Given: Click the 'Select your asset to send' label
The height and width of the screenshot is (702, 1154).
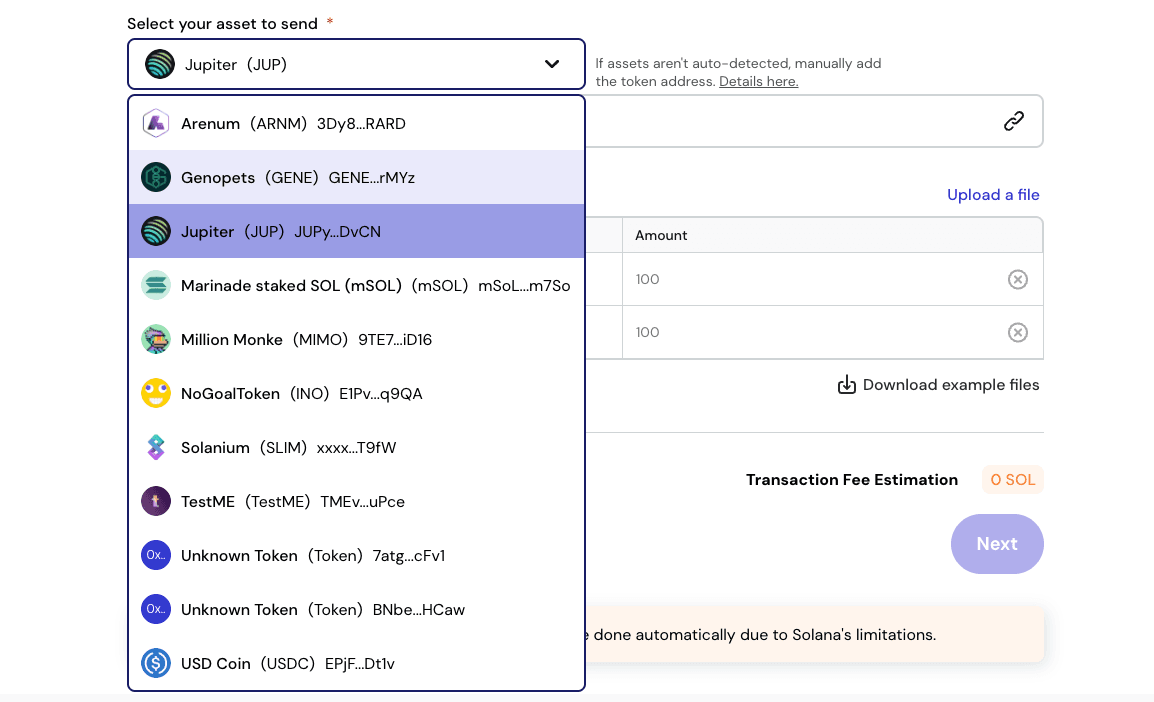Looking at the screenshot, I should (222, 24).
